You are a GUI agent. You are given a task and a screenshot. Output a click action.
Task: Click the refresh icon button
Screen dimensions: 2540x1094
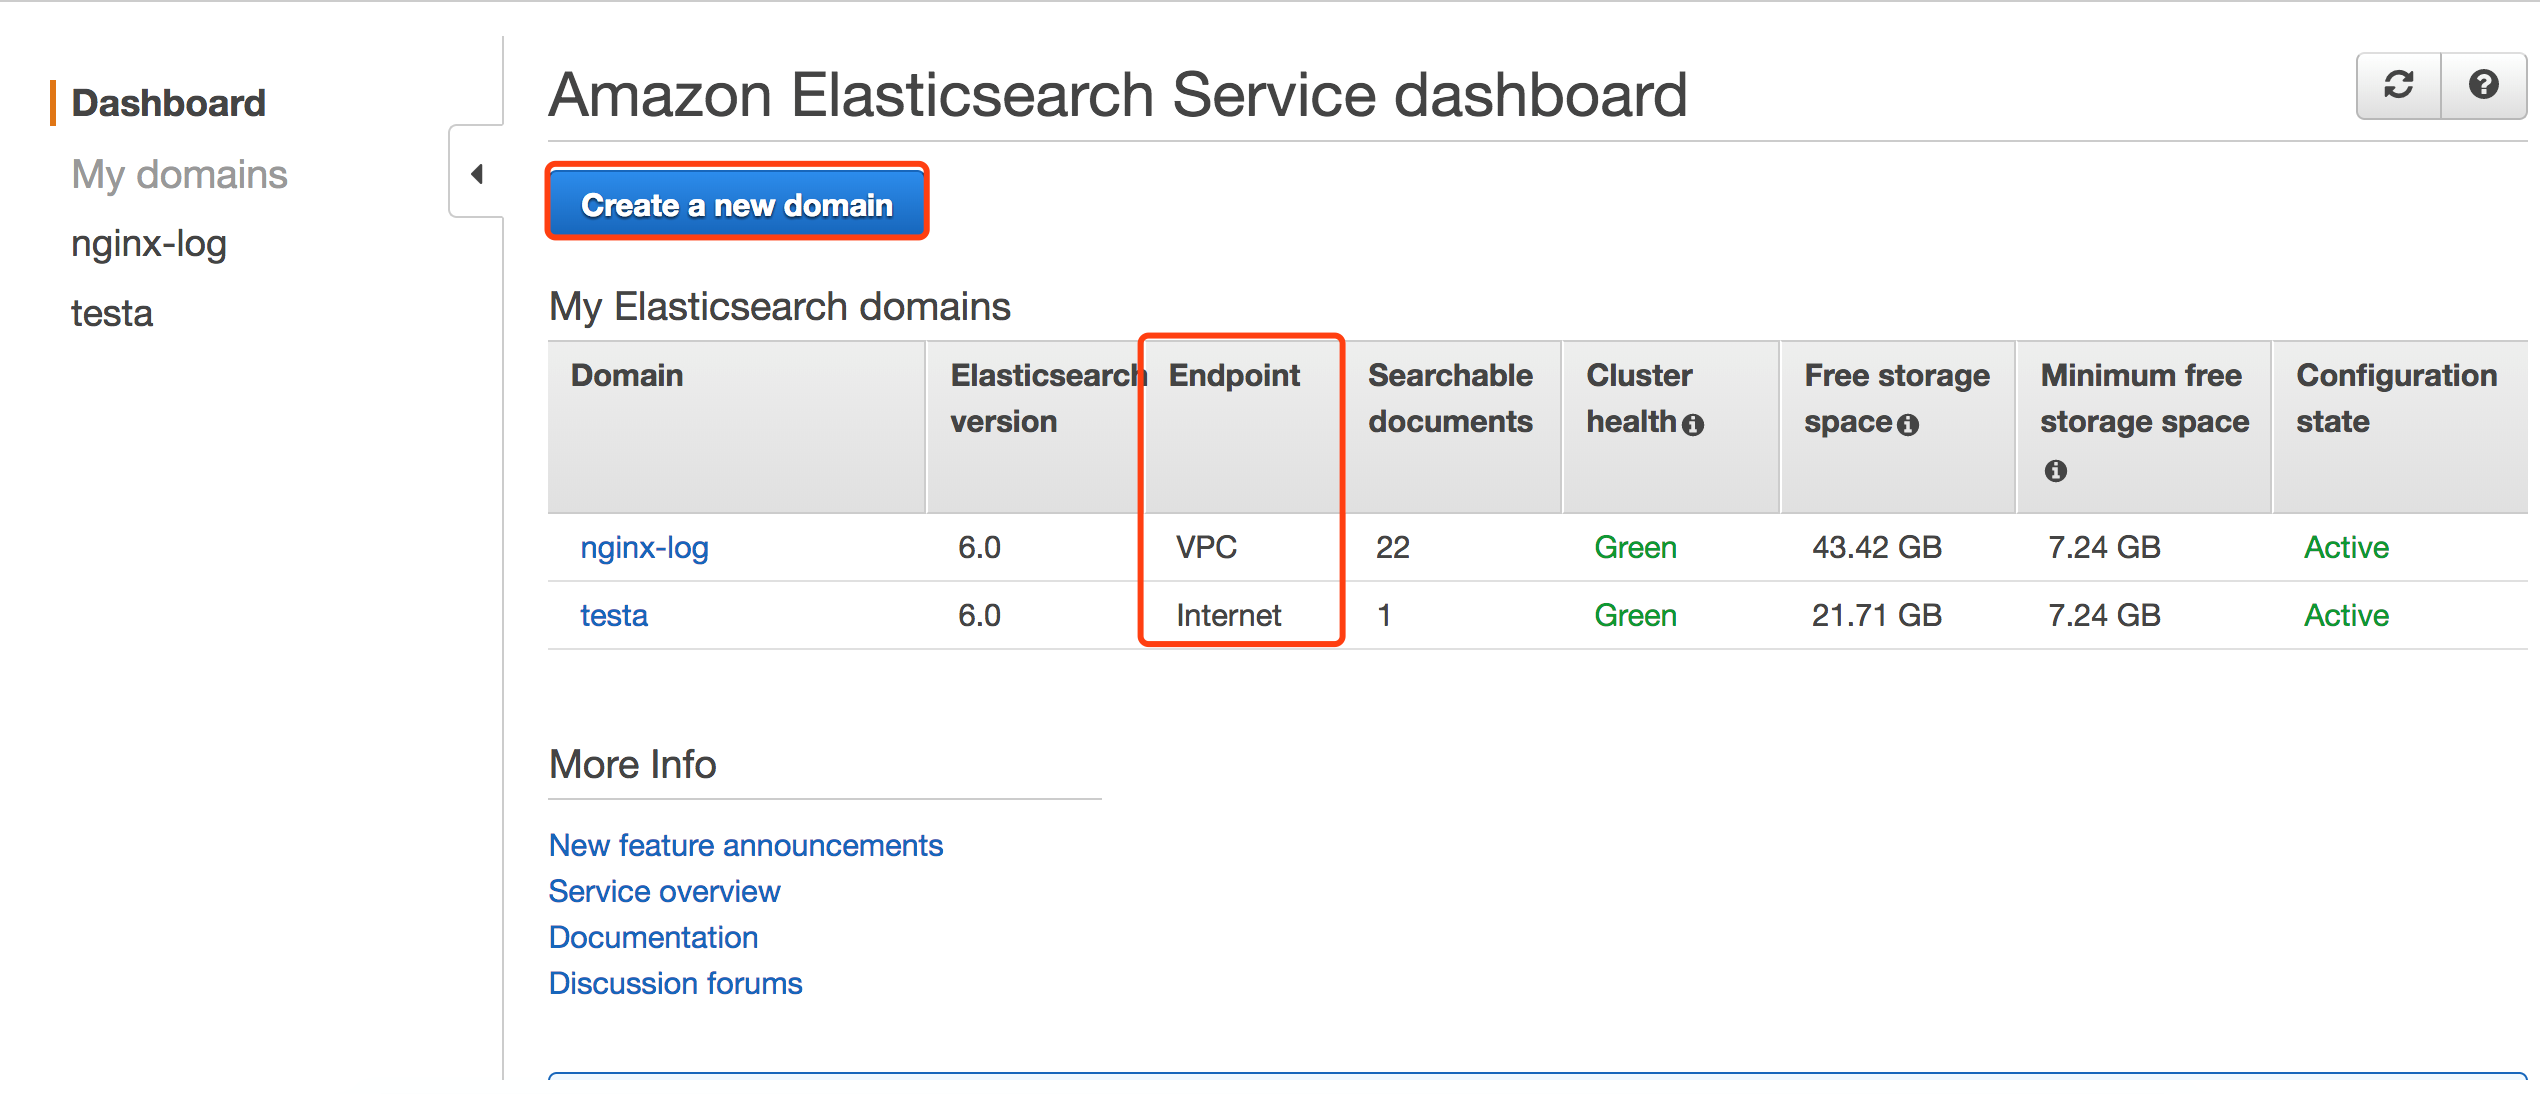[2398, 85]
